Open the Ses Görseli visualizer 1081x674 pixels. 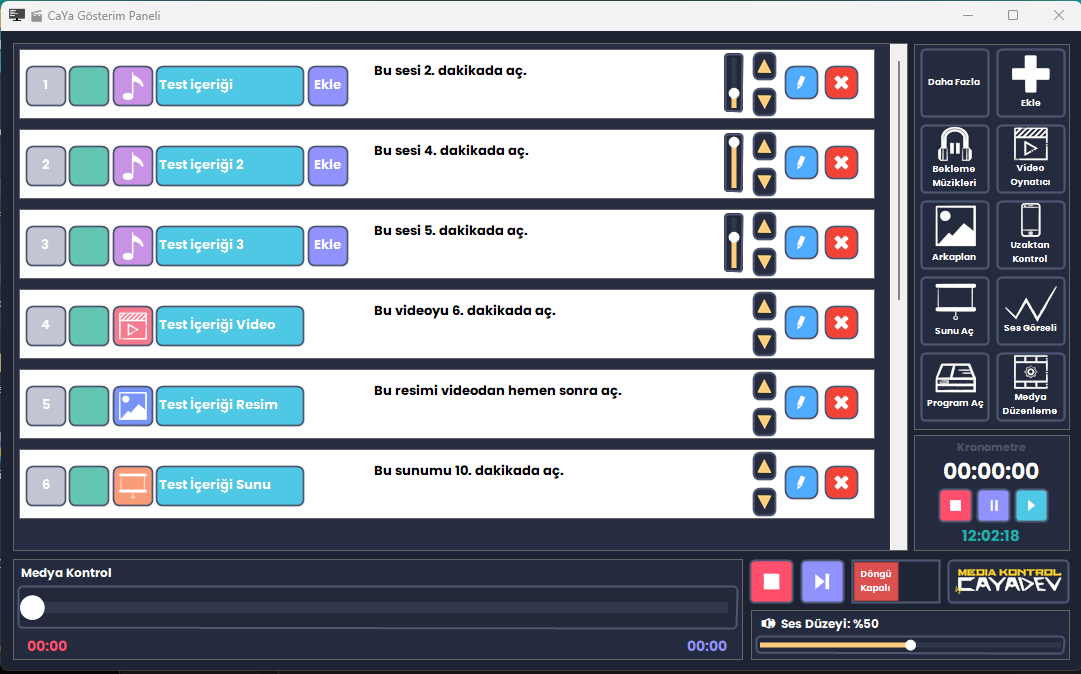(x=1030, y=310)
